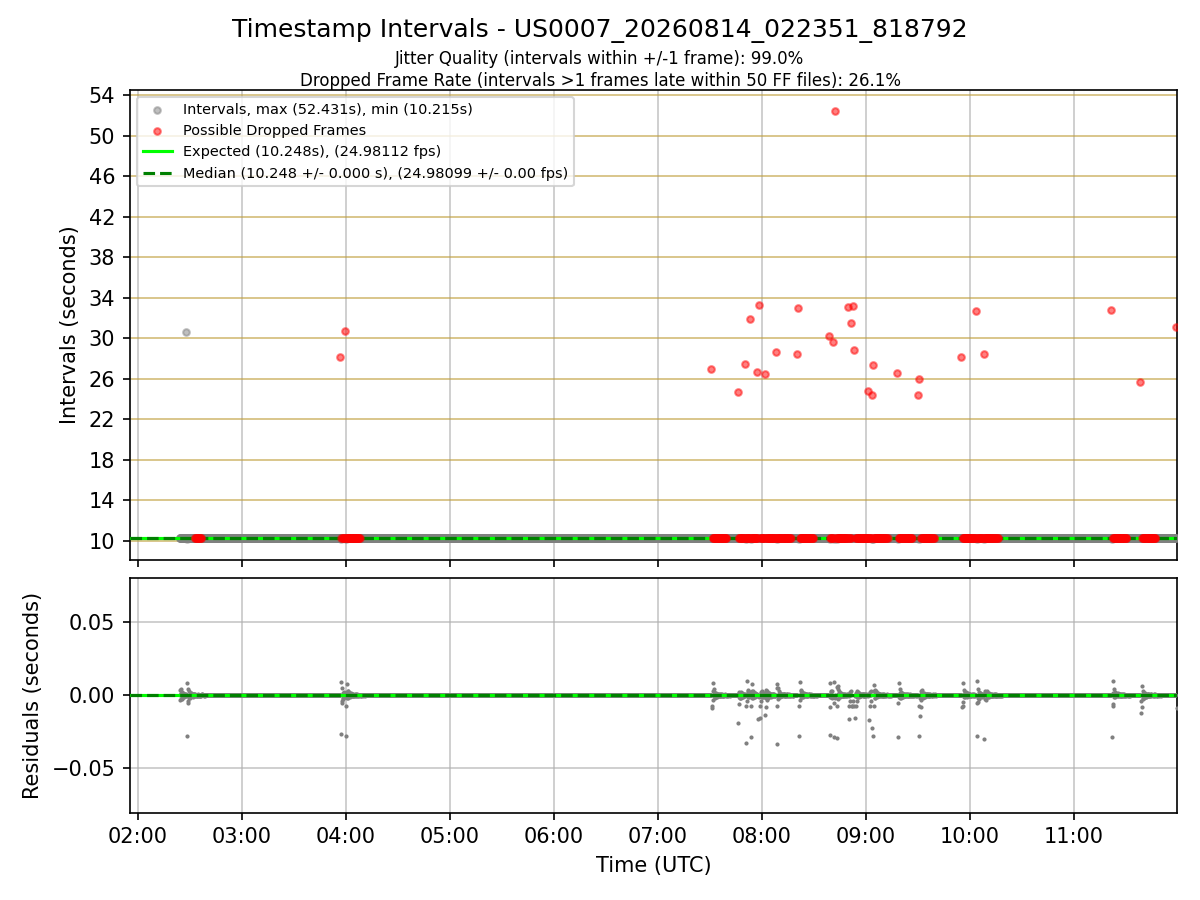Select the 03:00 time tick label
This screenshot has width=1200, height=900.
coord(242,835)
